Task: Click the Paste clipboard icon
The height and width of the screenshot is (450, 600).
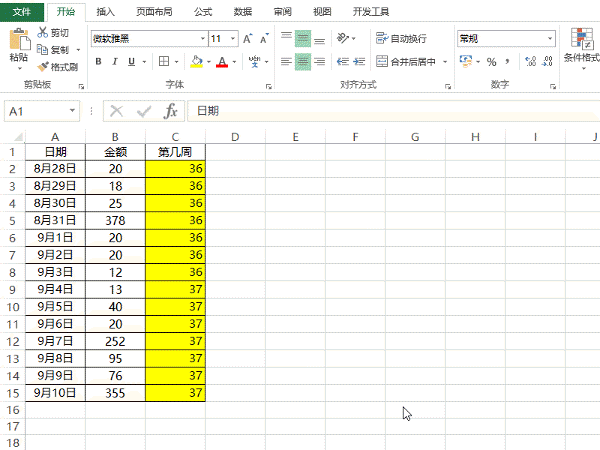Action: [20, 39]
